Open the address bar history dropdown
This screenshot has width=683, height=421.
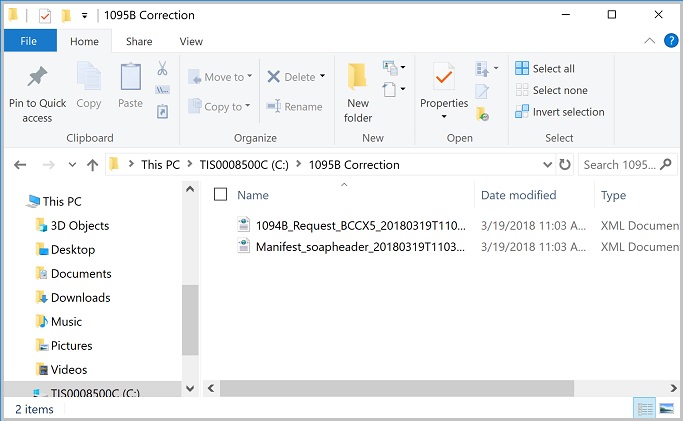pyautogui.click(x=546, y=165)
